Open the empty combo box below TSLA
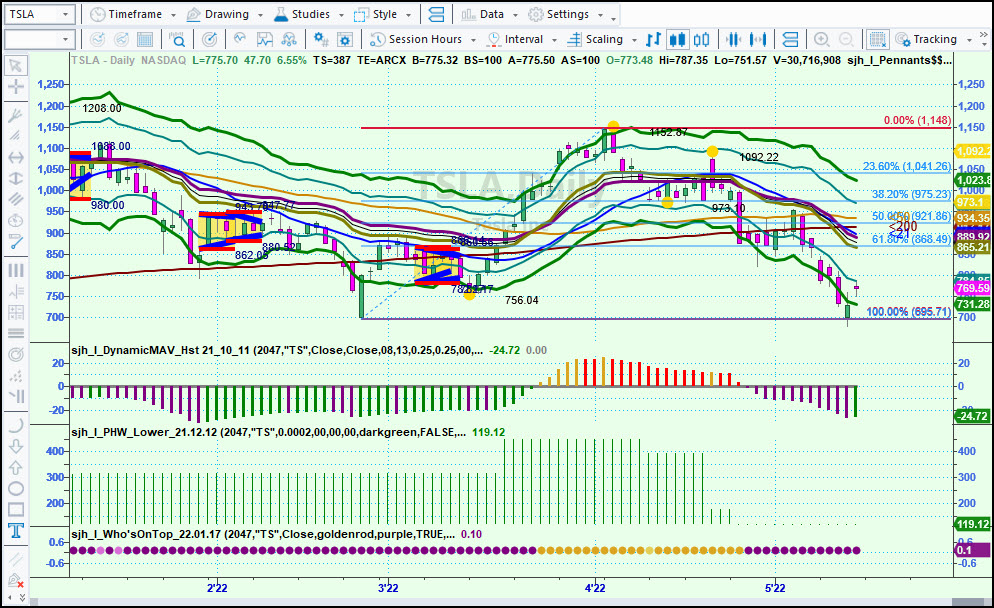Screen dimensions: 994x608 tap(39, 39)
